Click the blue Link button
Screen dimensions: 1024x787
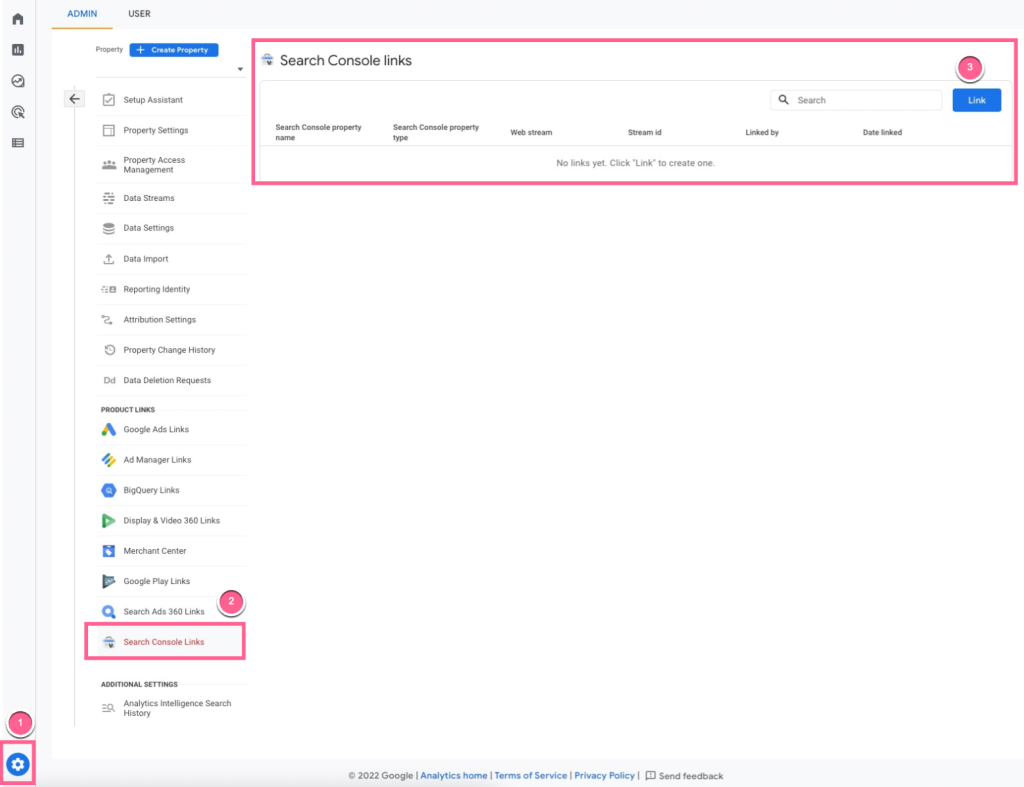(x=976, y=100)
